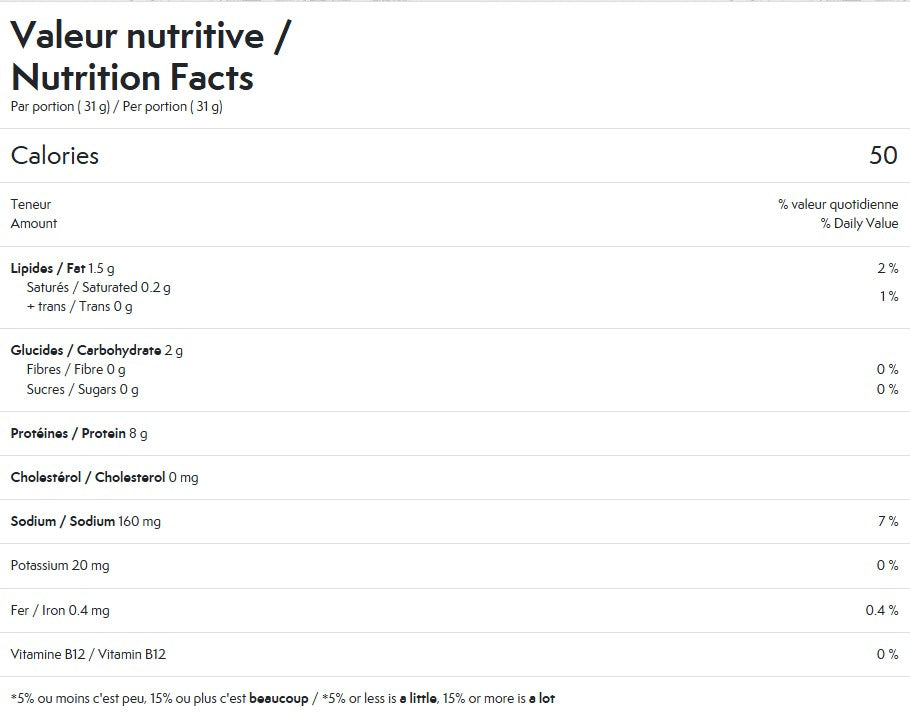Click the Vitamine B12 / Vitamin B12 row
This screenshot has height=720, width=910.
coord(88,654)
